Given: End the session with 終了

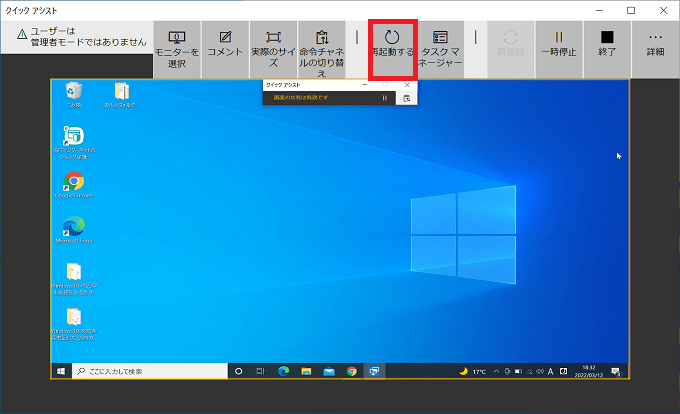Looking at the screenshot, I should [x=607, y=49].
